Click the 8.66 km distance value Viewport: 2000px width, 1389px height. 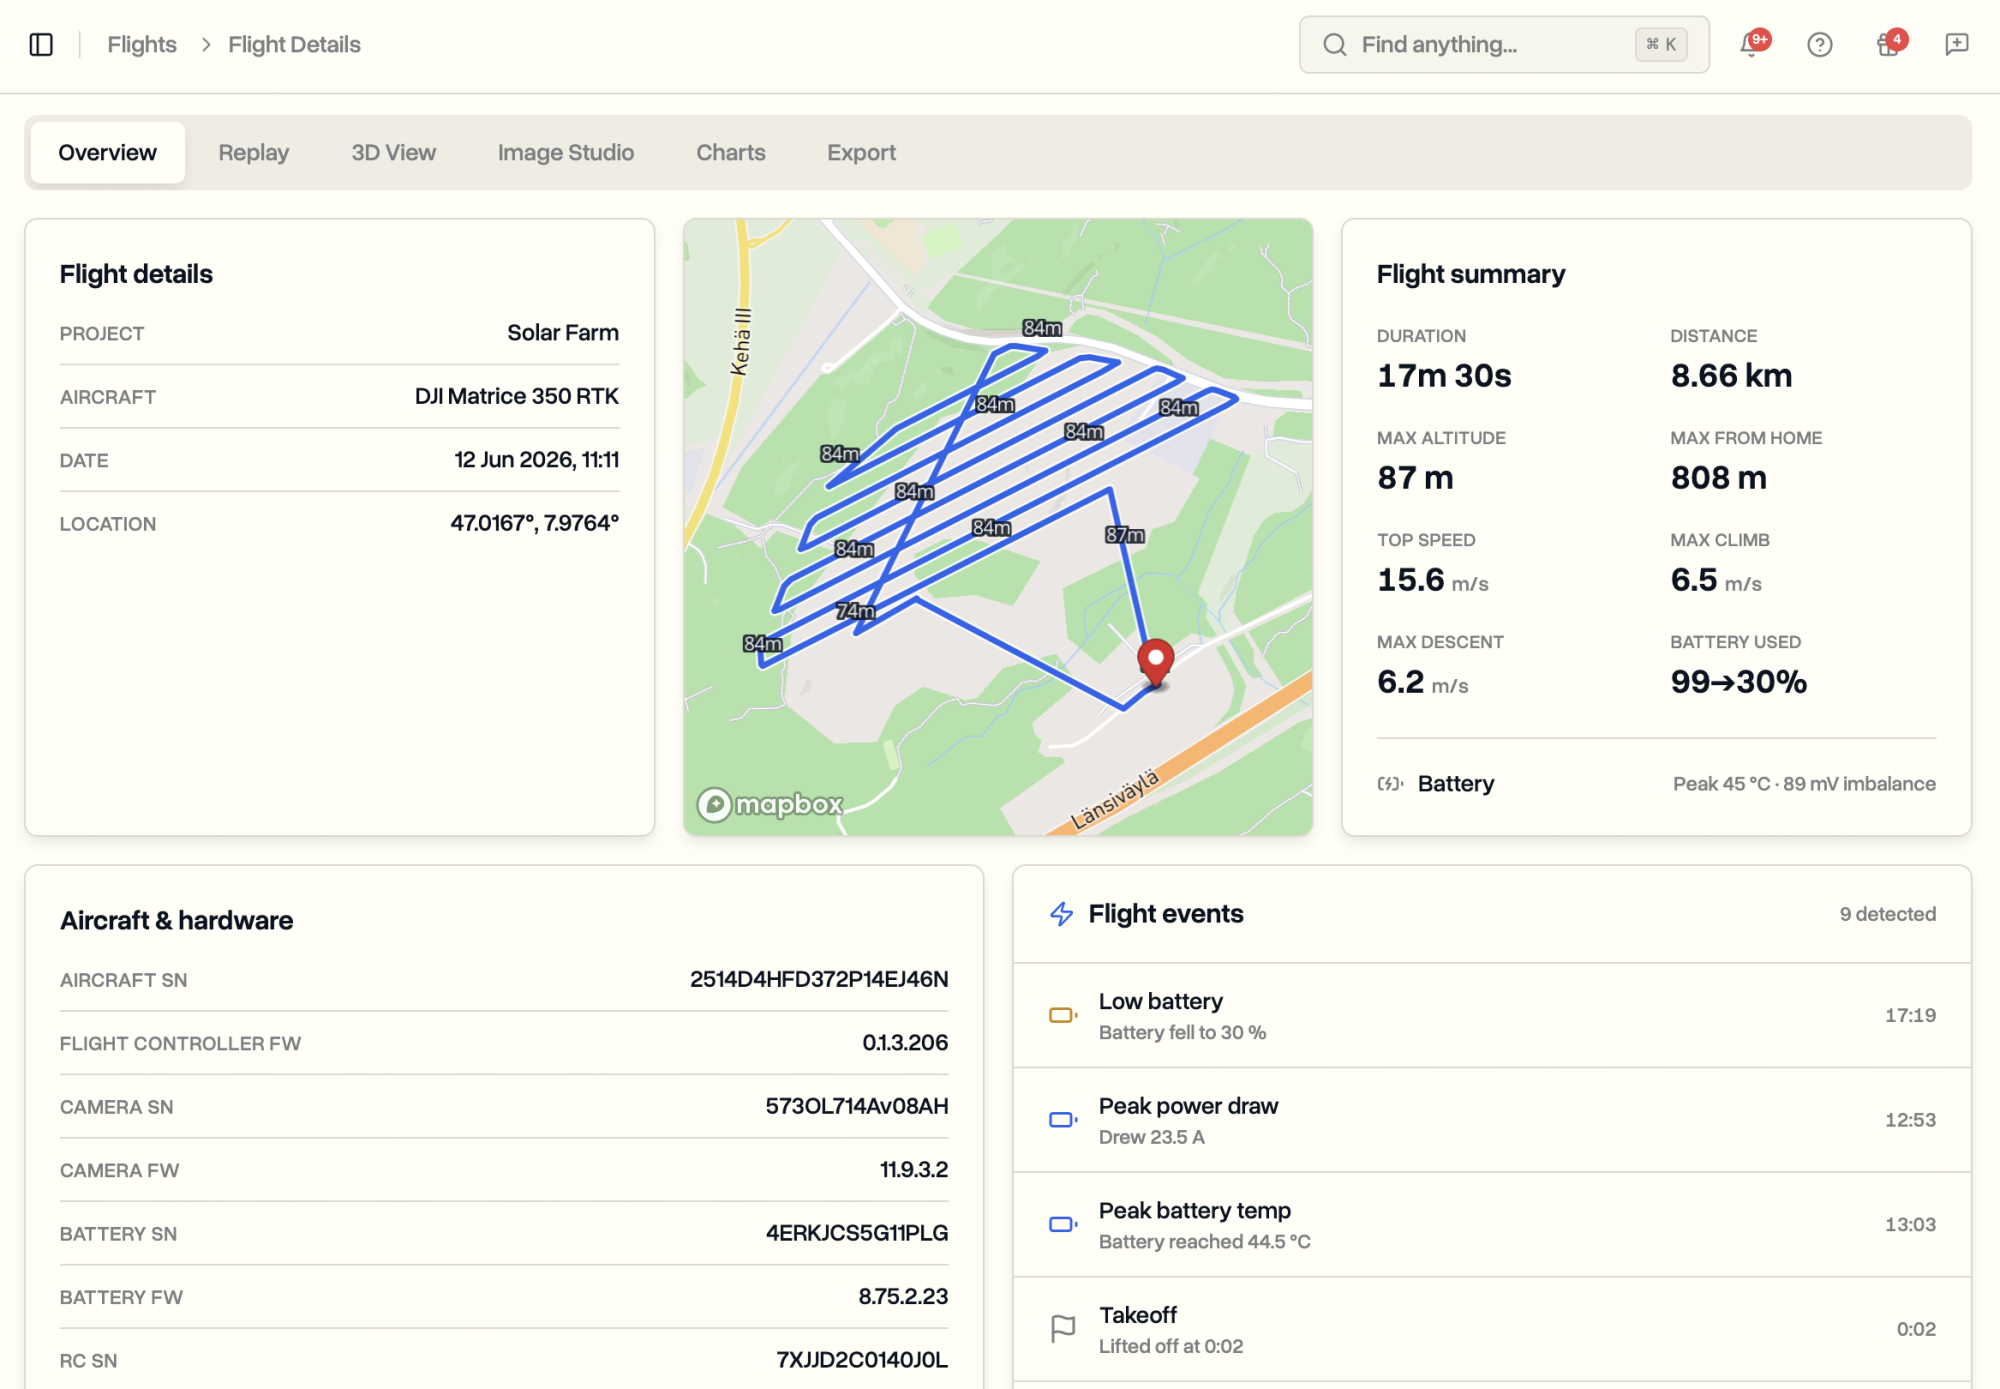click(1731, 376)
